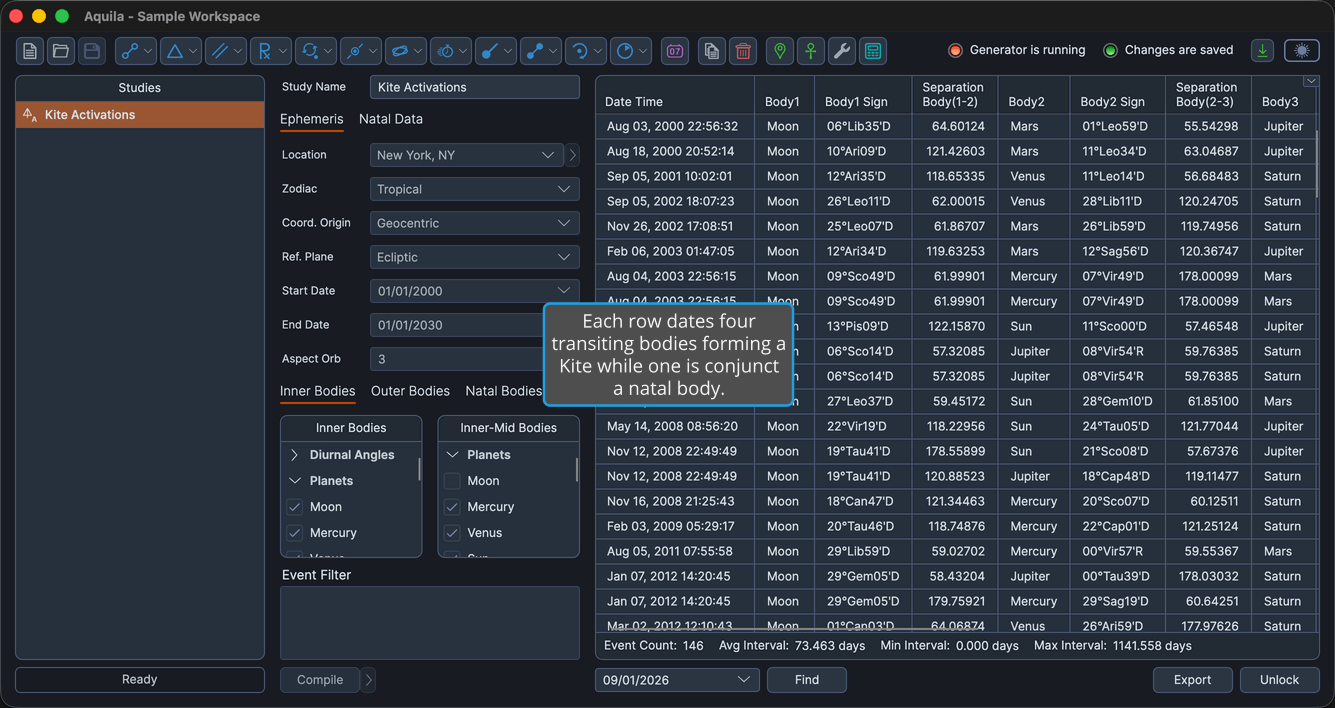Click the green location pin icon

tap(780, 51)
